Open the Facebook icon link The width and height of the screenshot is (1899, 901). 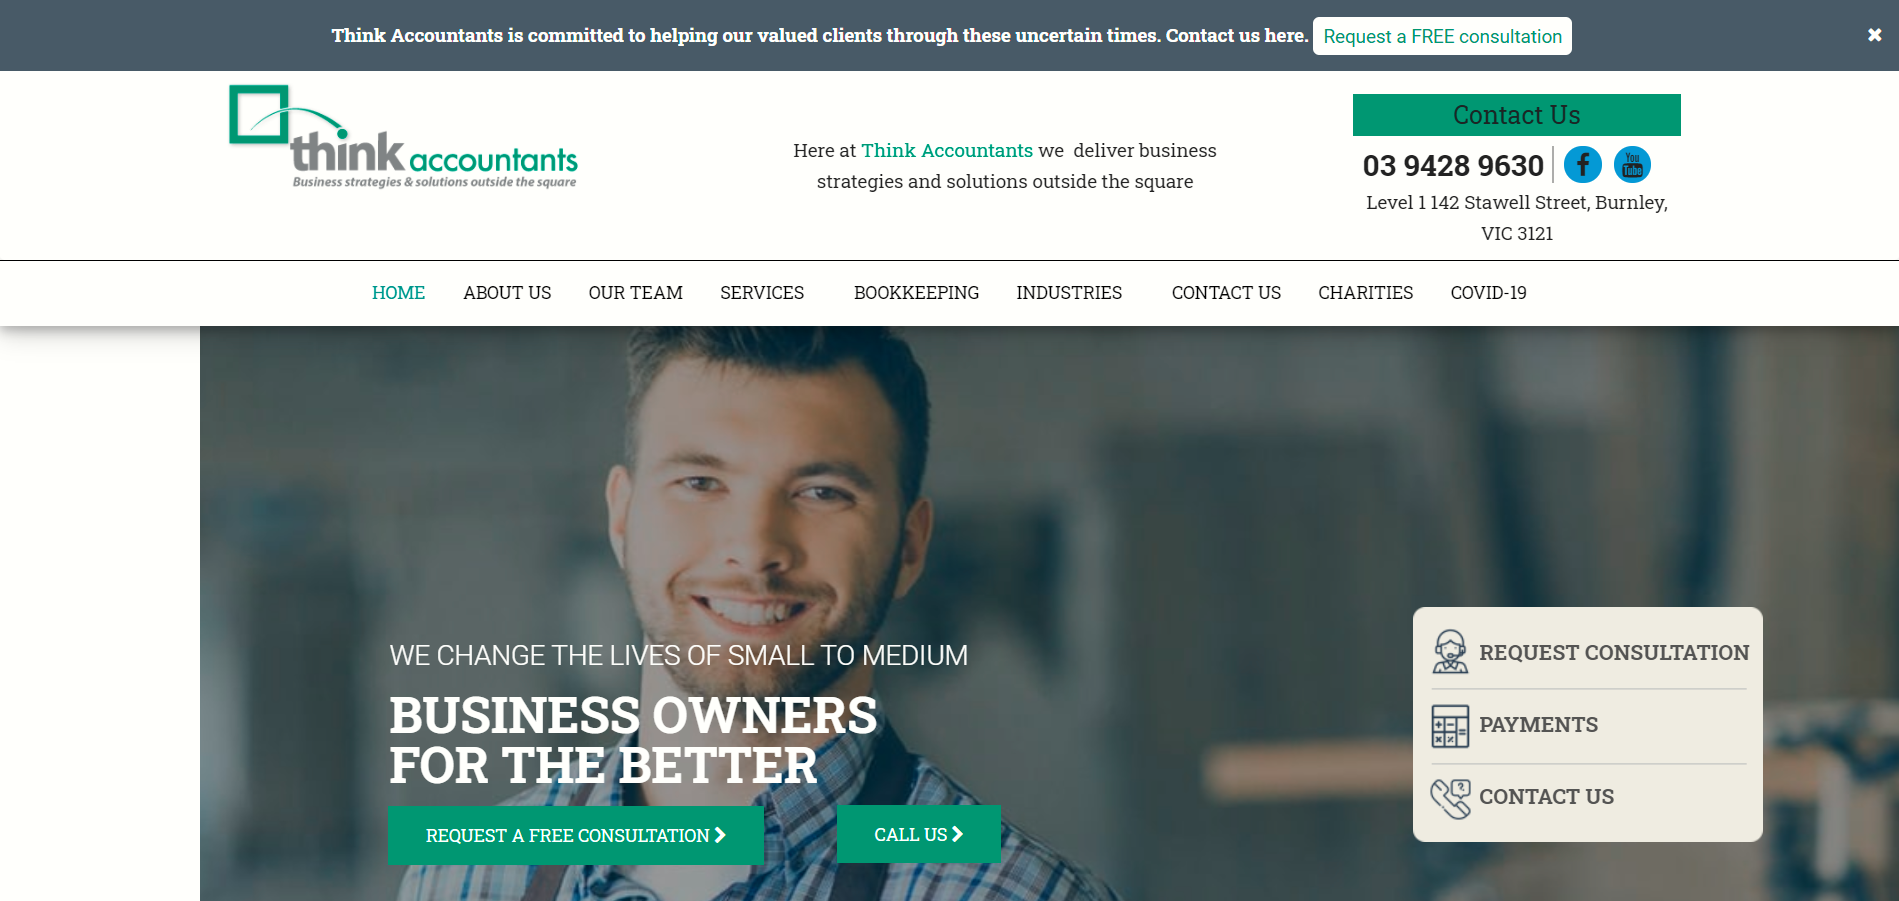coord(1582,164)
